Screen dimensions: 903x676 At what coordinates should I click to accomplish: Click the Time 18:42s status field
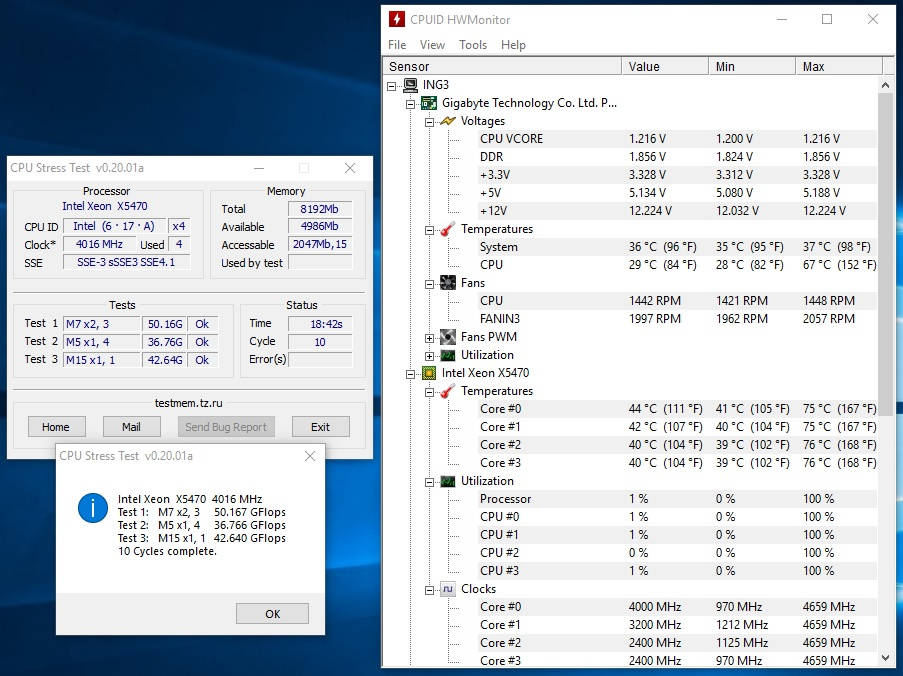(320, 324)
